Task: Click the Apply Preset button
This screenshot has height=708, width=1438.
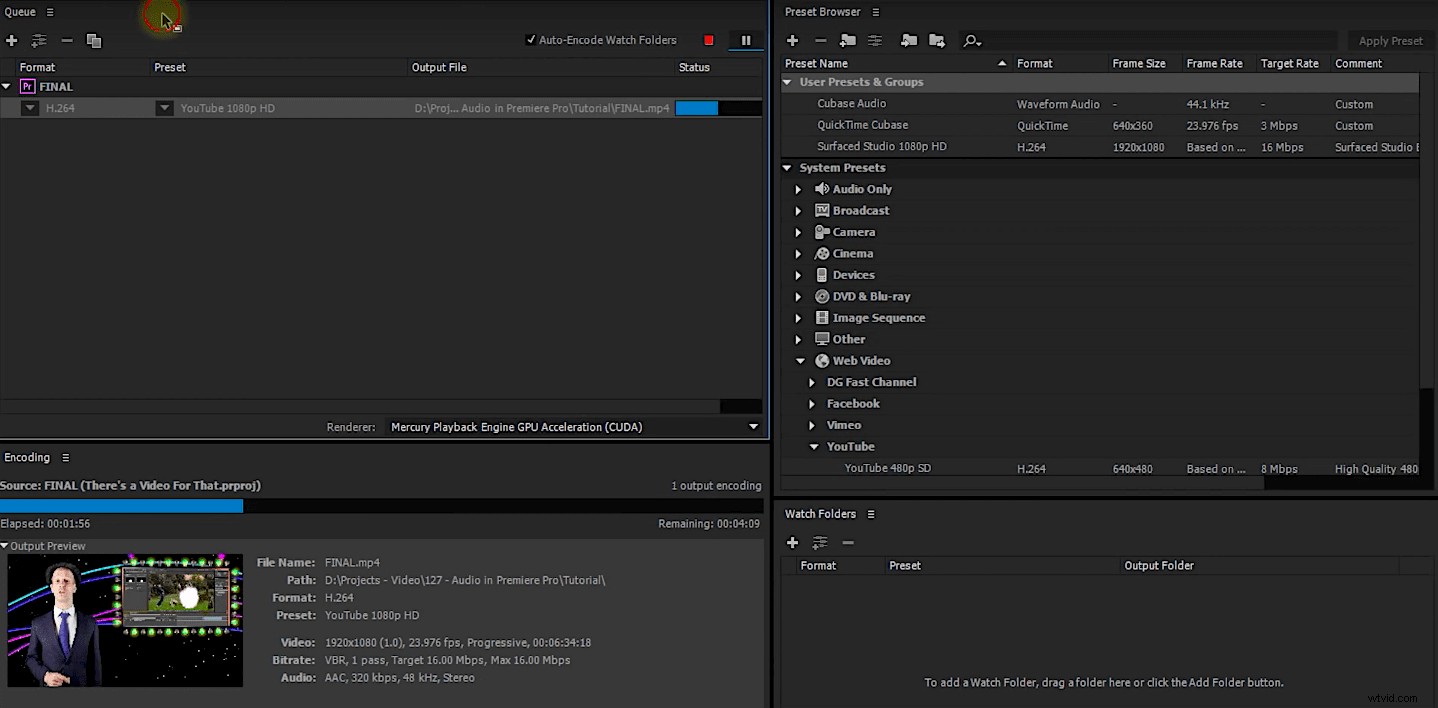Action: (x=1390, y=40)
